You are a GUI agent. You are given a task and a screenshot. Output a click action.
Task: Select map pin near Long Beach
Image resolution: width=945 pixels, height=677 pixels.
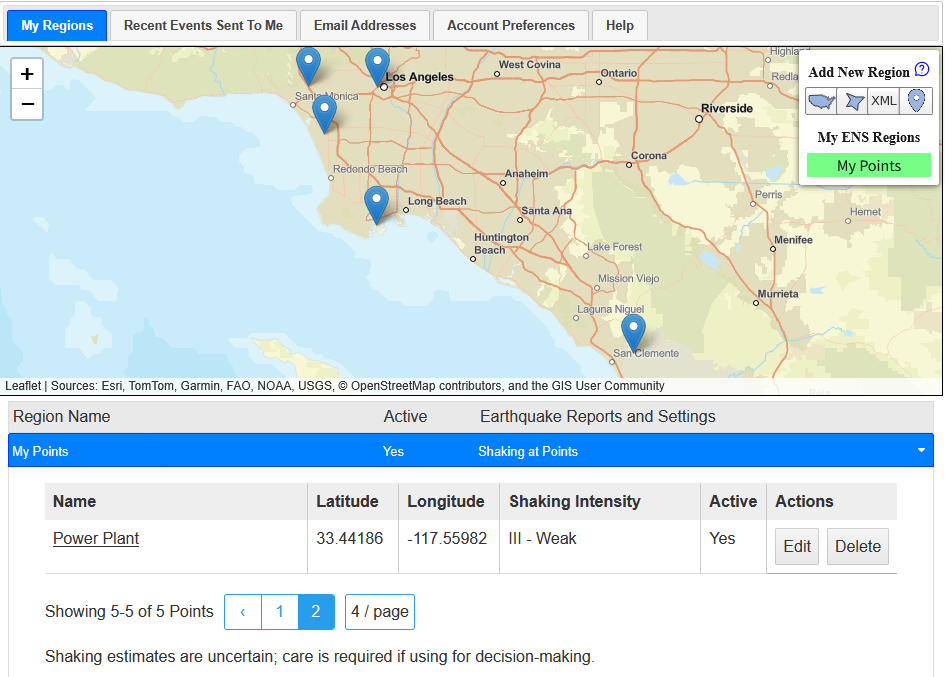point(377,204)
